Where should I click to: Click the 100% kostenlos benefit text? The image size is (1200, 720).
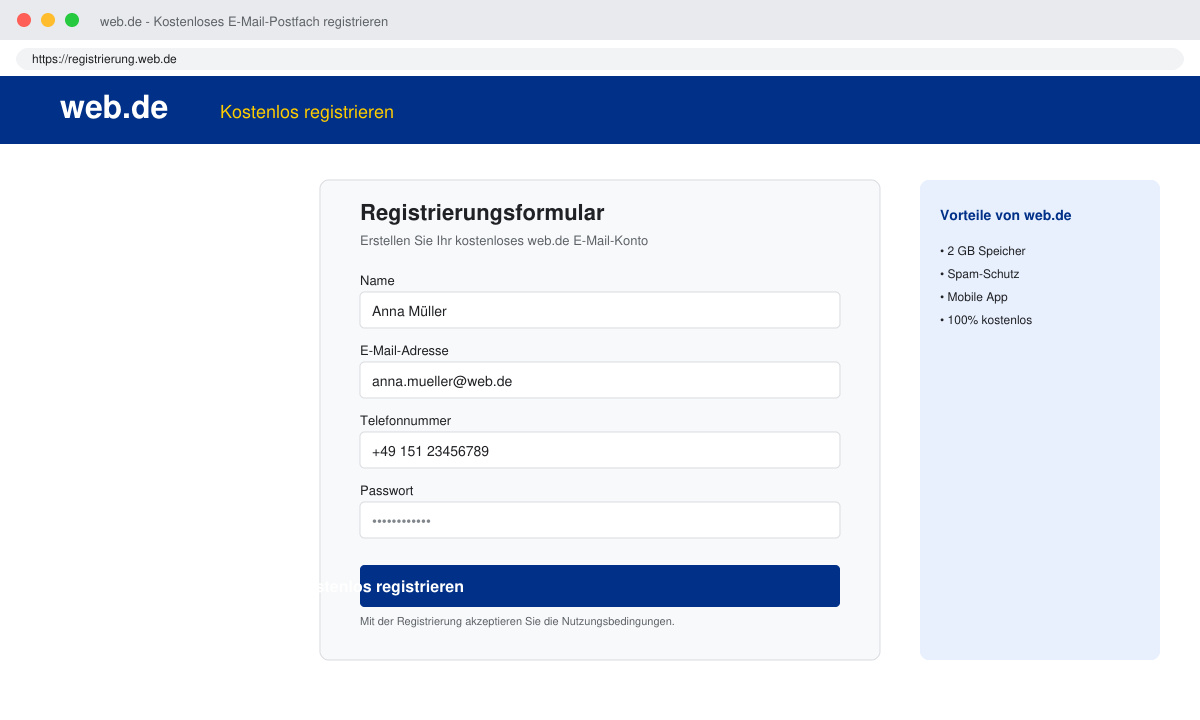[986, 320]
